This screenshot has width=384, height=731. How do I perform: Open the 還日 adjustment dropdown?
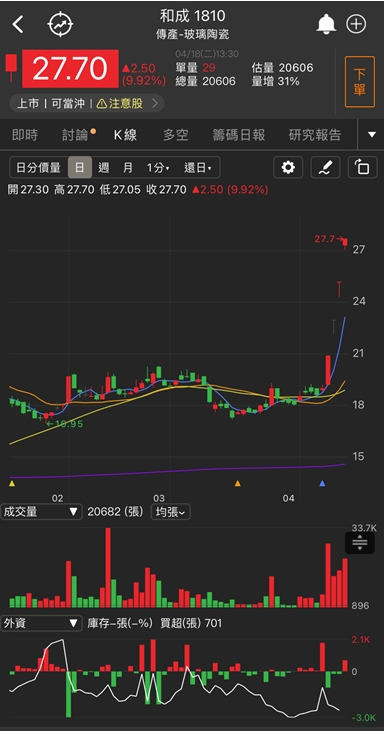click(x=198, y=168)
